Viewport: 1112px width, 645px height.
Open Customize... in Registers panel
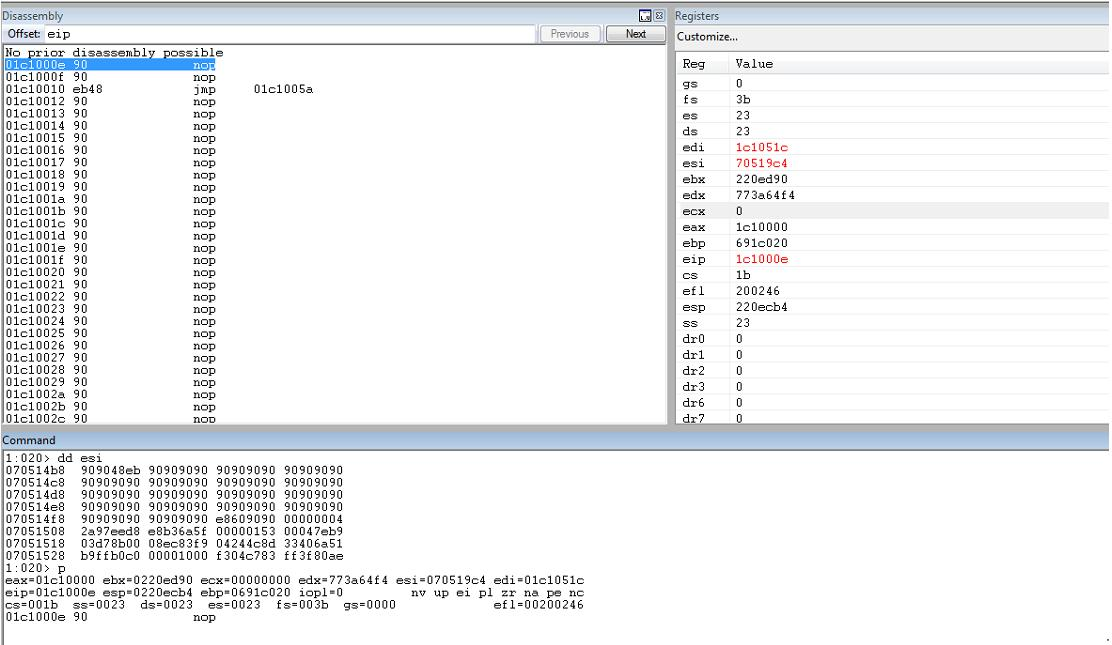pyautogui.click(x=707, y=37)
